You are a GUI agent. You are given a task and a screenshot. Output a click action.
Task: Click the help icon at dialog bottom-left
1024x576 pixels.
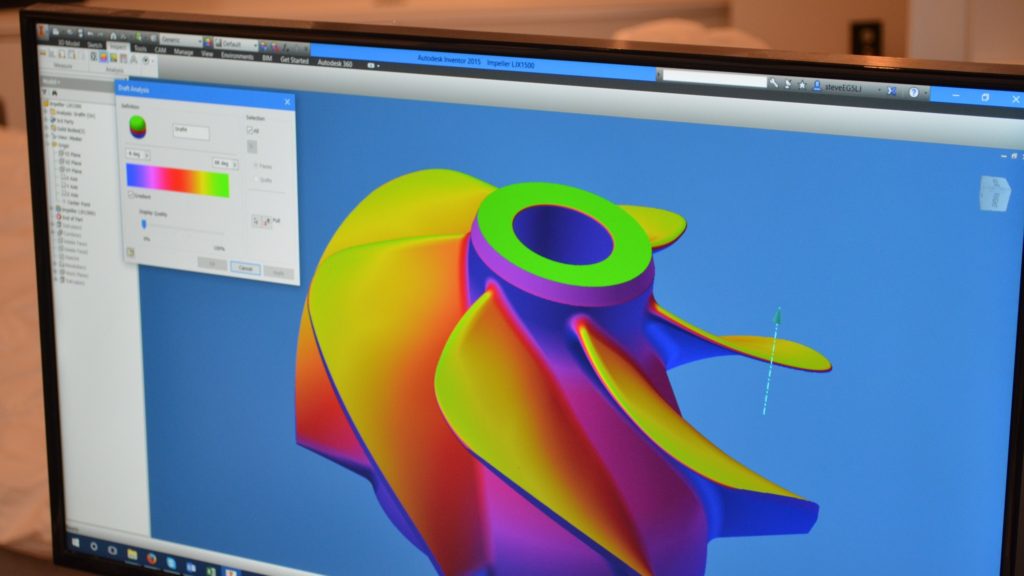click(x=131, y=253)
